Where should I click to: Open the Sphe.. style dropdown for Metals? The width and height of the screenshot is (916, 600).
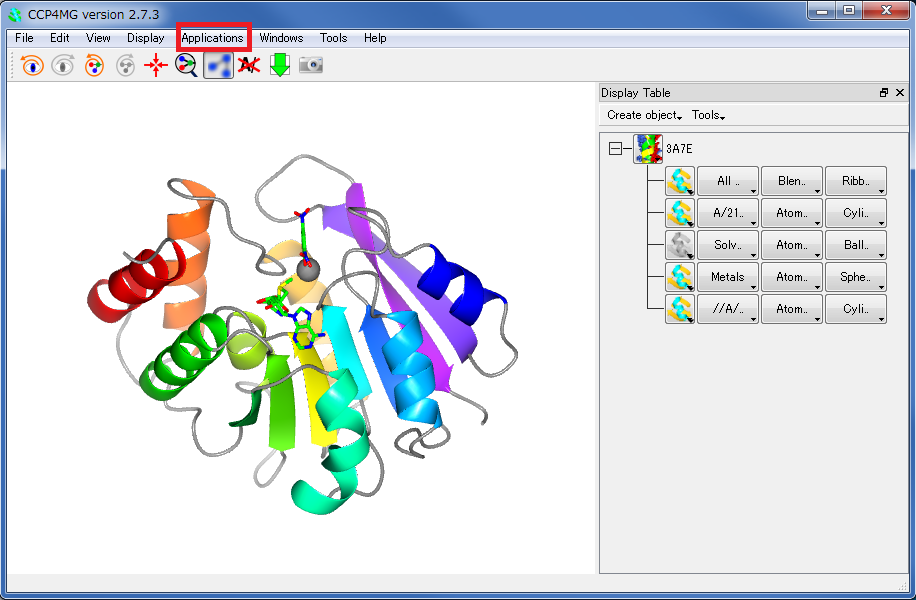click(856, 277)
